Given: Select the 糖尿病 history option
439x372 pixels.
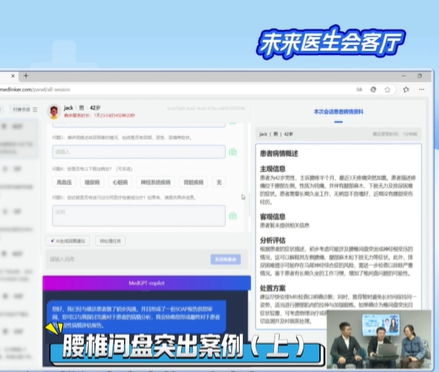Looking at the screenshot, I should coord(92,182).
